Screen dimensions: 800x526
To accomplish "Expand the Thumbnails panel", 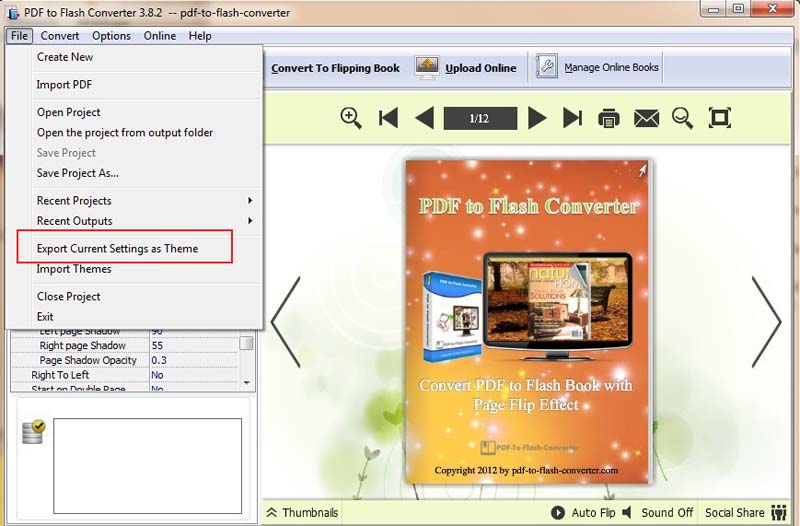I will tap(302, 513).
